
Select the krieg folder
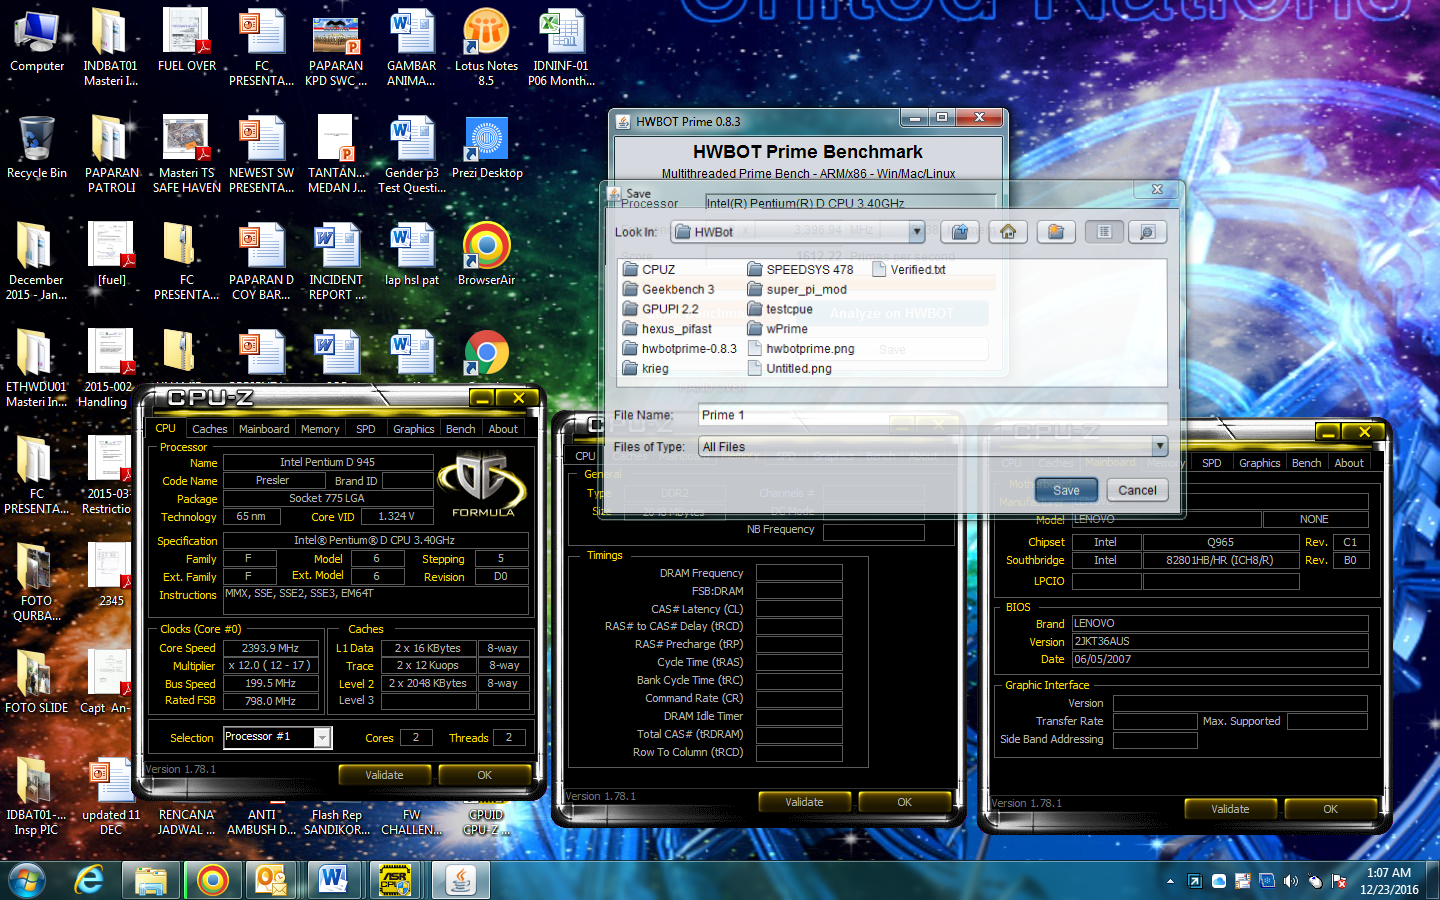tap(645, 369)
